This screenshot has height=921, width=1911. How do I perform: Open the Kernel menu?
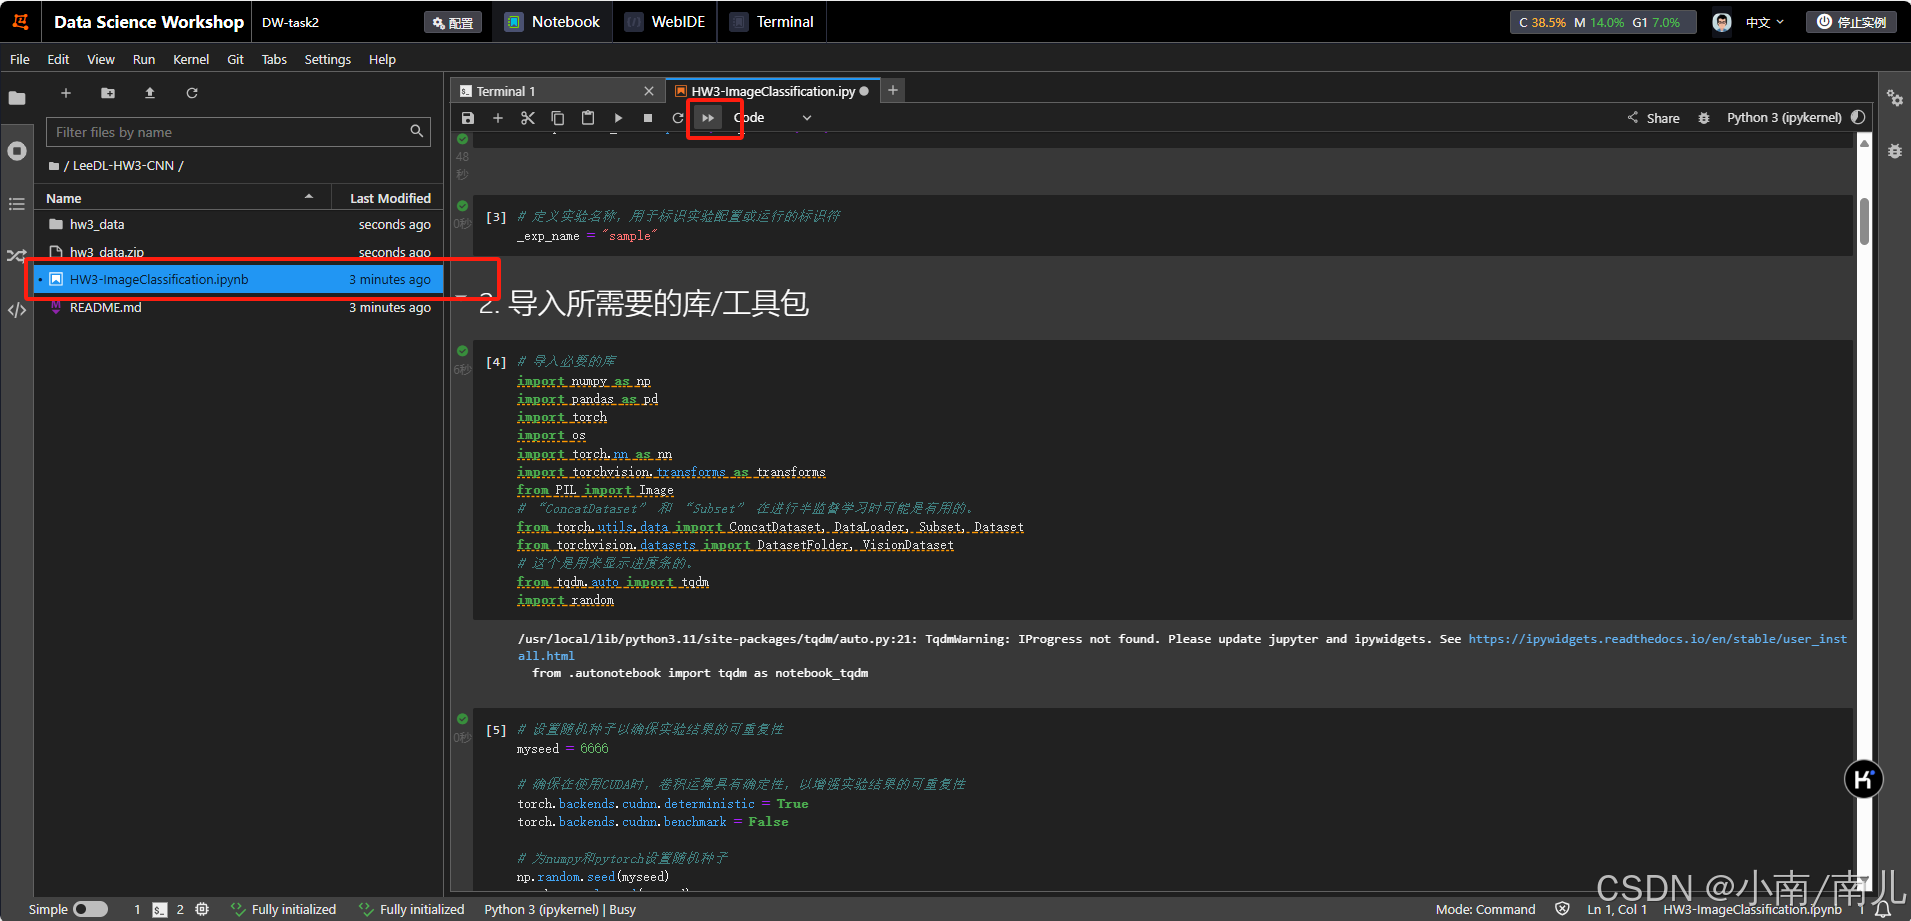pyautogui.click(x=191, y=59)
